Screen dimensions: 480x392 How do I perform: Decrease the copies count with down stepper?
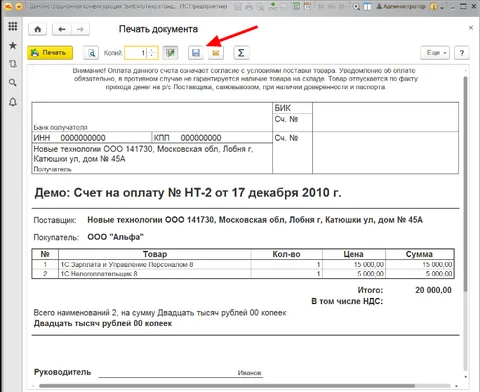click(152, 56)
